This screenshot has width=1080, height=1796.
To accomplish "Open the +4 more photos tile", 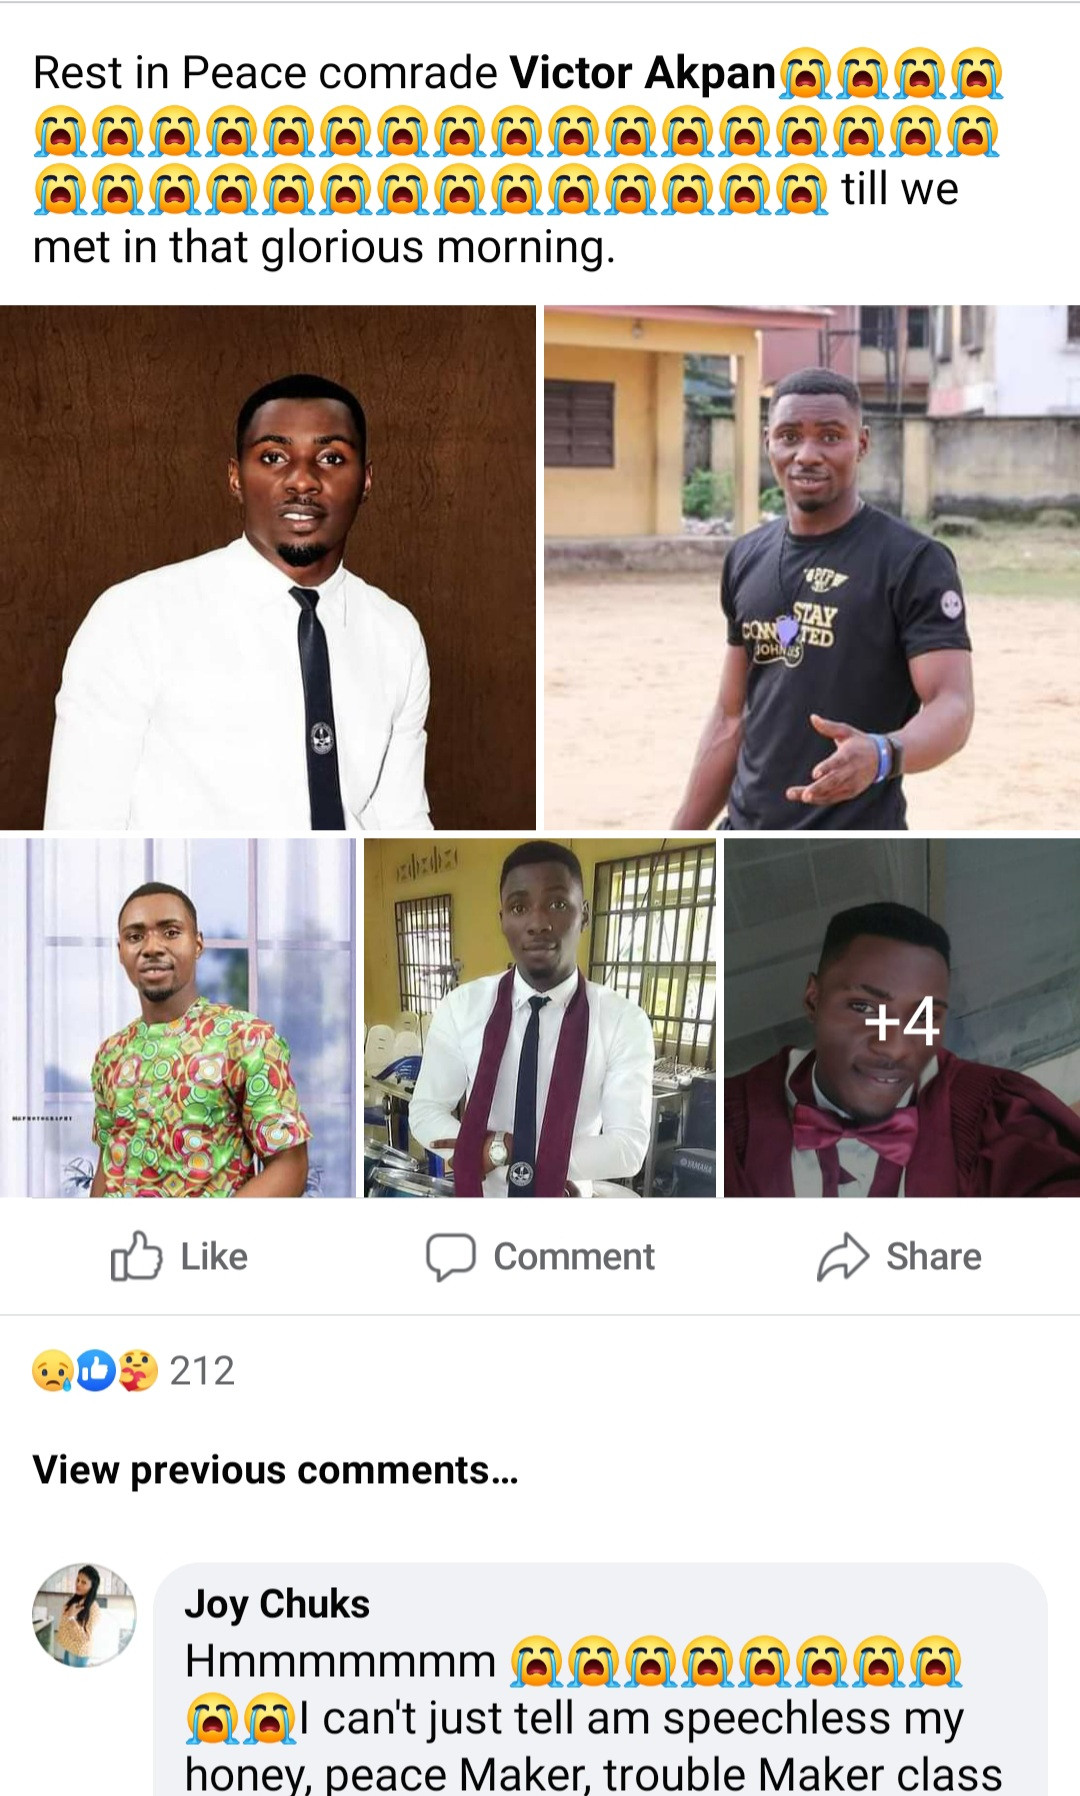I will [x=901, y=1018].
